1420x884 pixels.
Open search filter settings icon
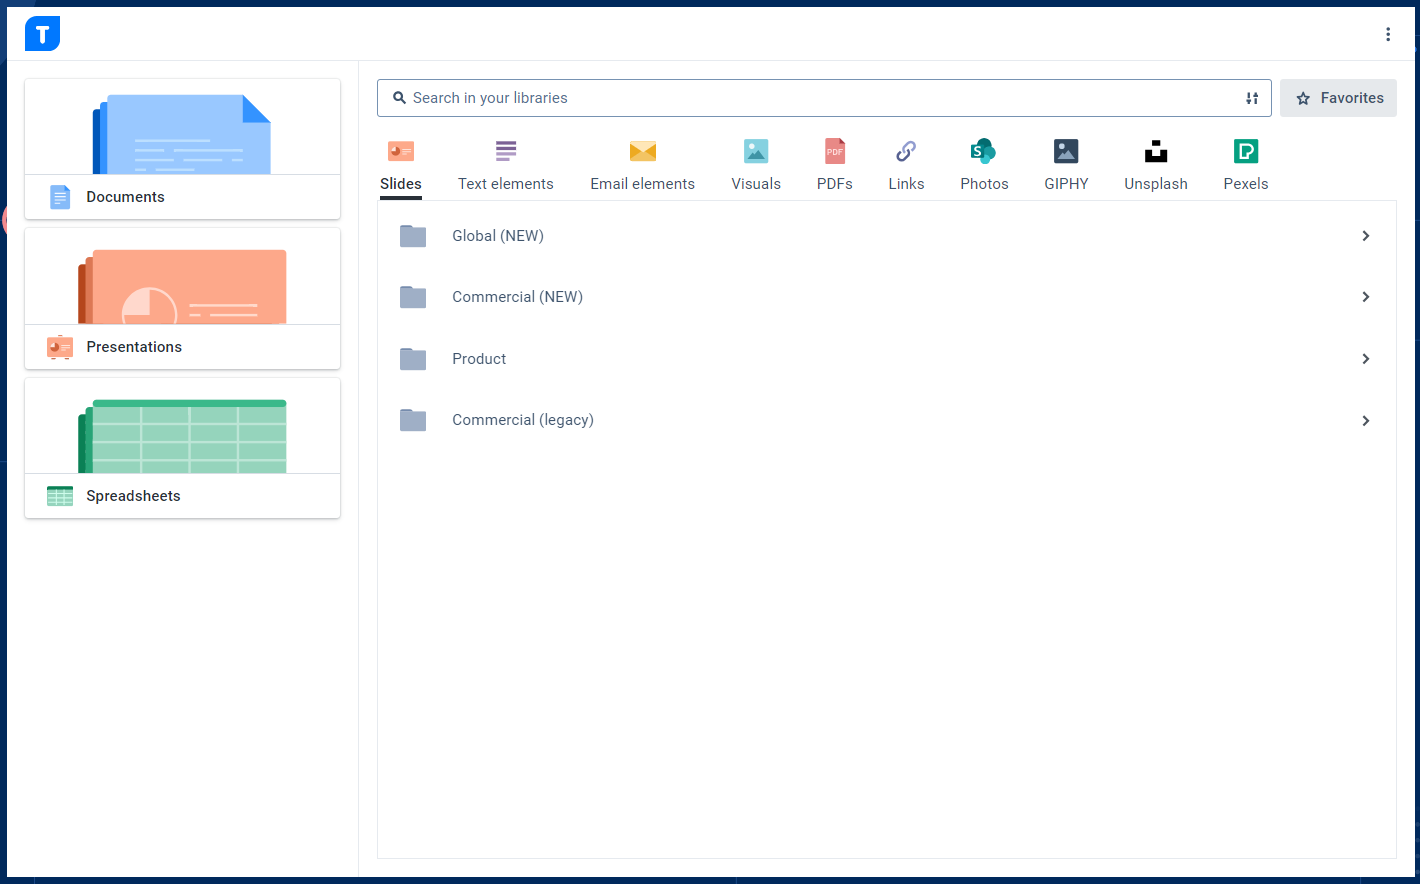click(1252, 98)
